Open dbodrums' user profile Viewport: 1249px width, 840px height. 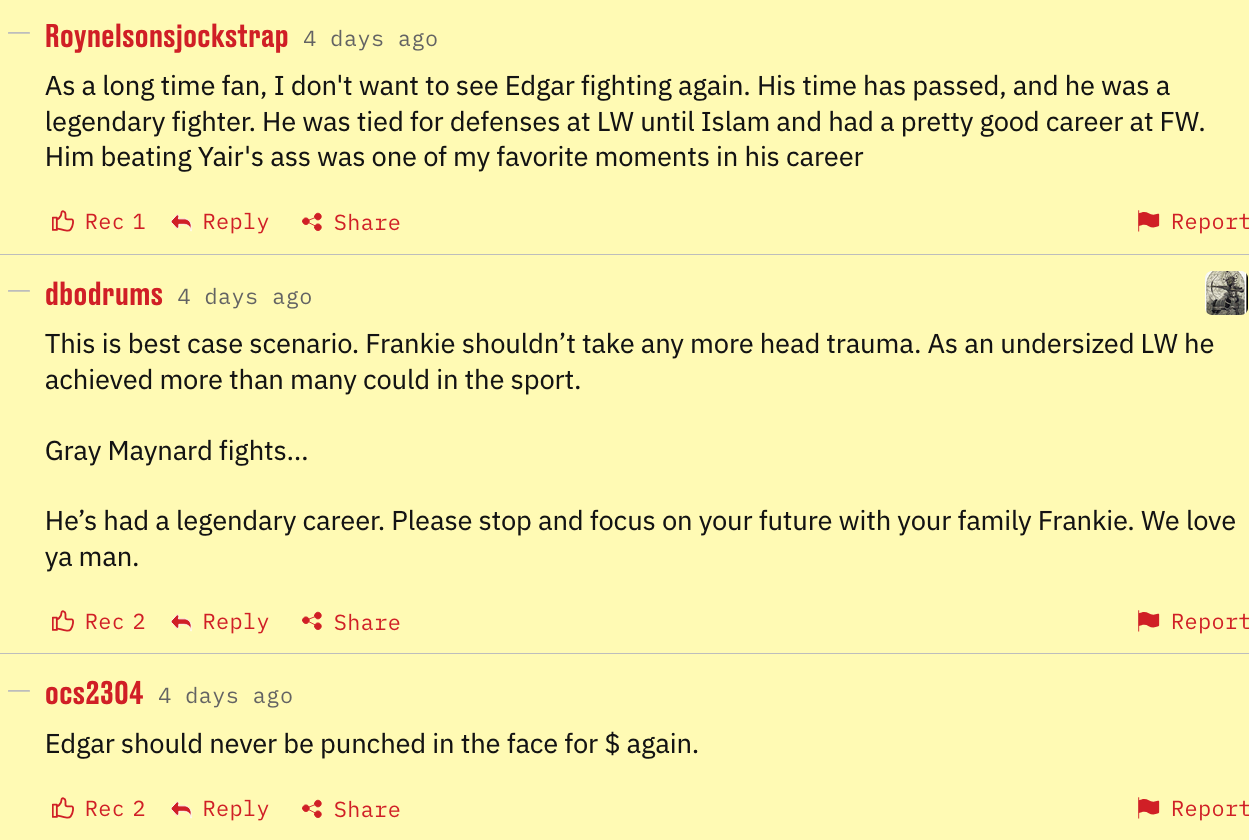pyautogui.click(x=104, y=295)
